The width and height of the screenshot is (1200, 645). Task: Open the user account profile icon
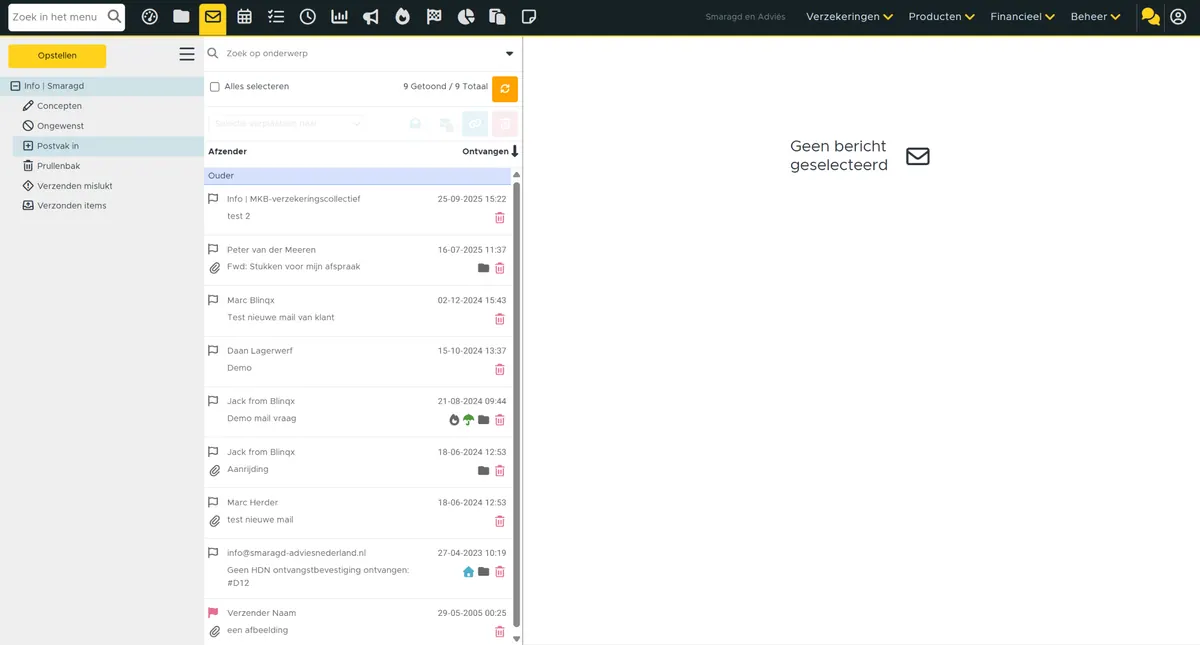(1178, 17)
